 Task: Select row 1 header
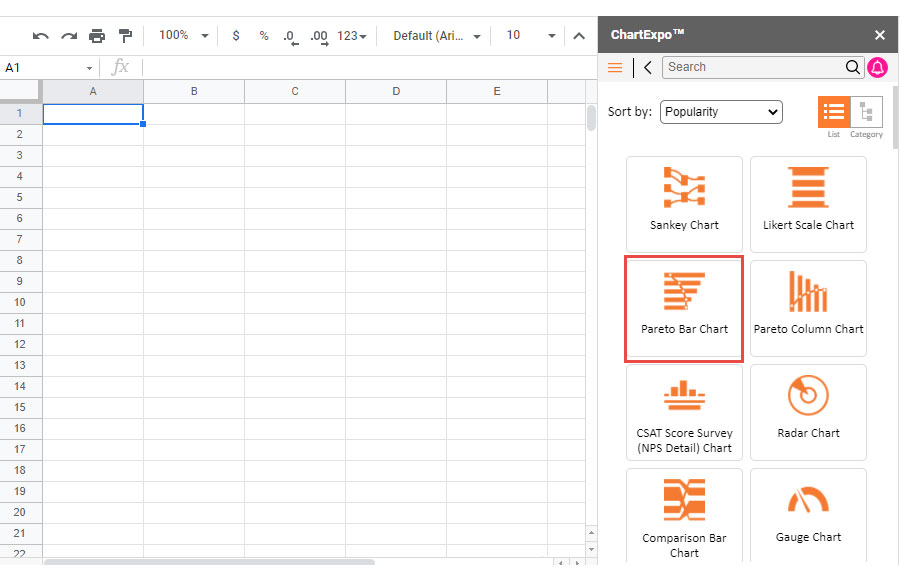[21, 114]
